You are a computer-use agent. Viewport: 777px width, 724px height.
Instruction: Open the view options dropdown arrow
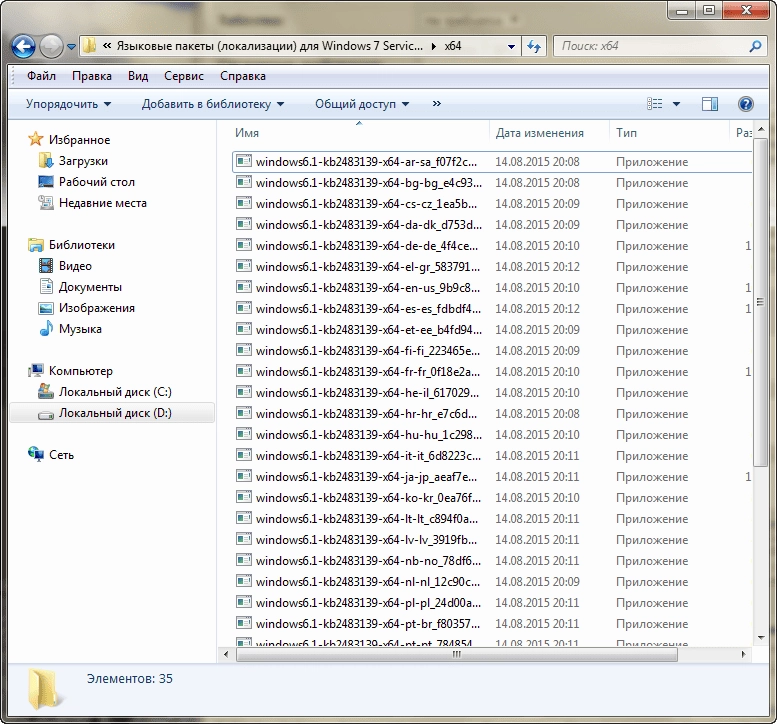(676, 104)
